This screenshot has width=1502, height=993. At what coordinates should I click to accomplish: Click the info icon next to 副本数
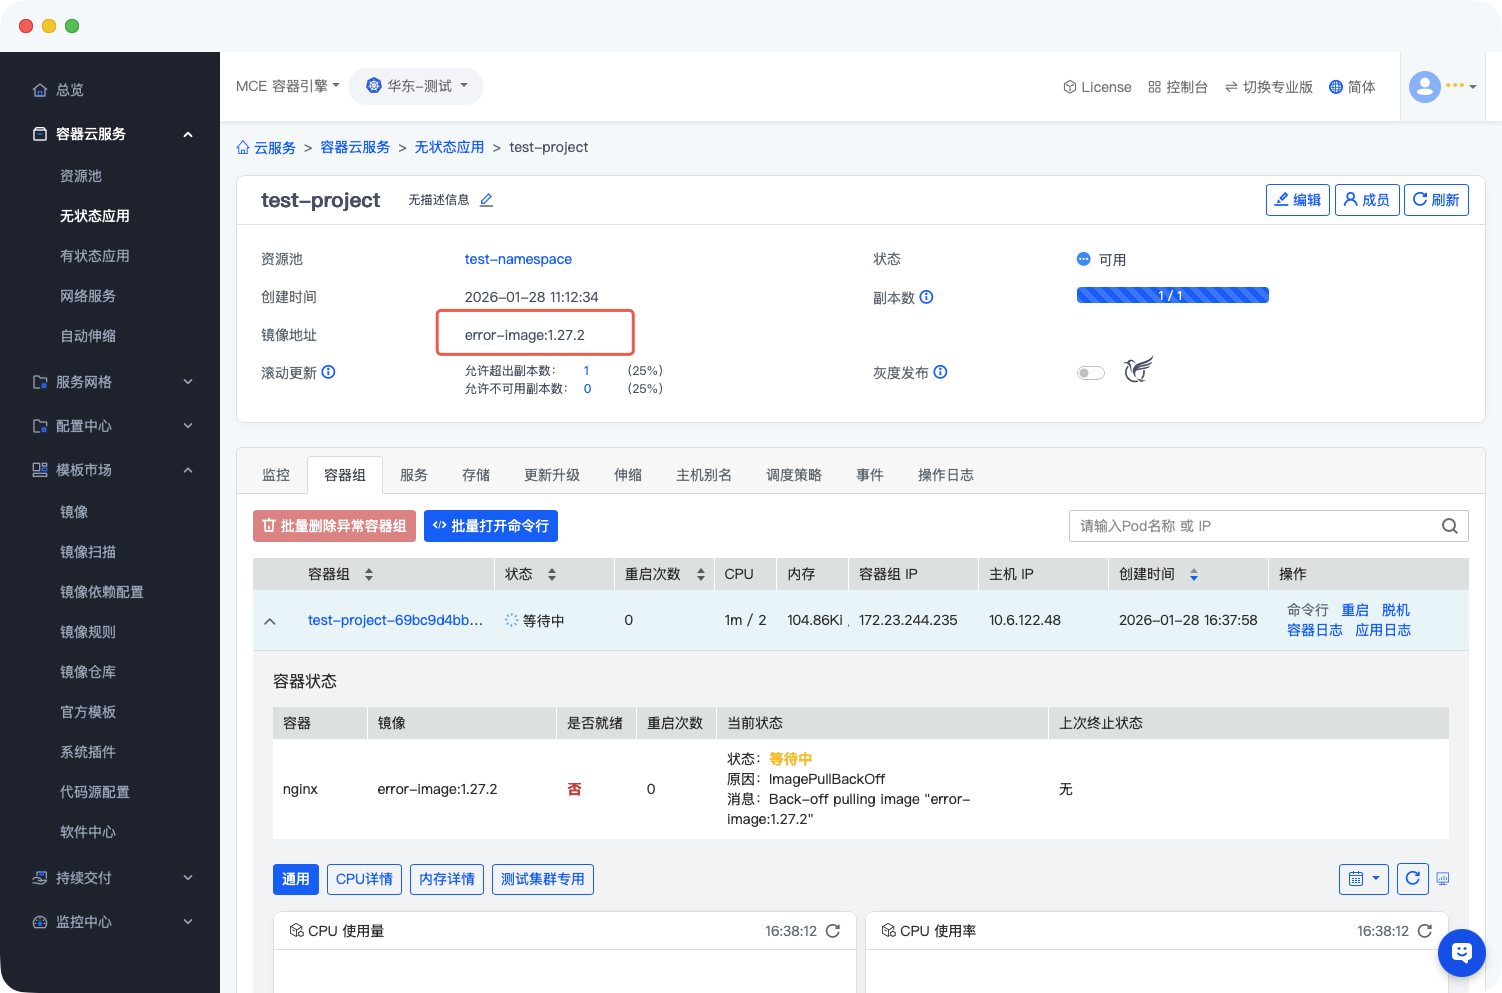(926, 297)
